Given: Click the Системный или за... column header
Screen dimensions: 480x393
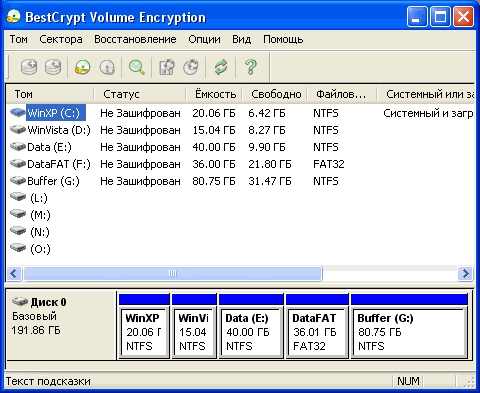Looking at the screenshot, I should [425, 94].
